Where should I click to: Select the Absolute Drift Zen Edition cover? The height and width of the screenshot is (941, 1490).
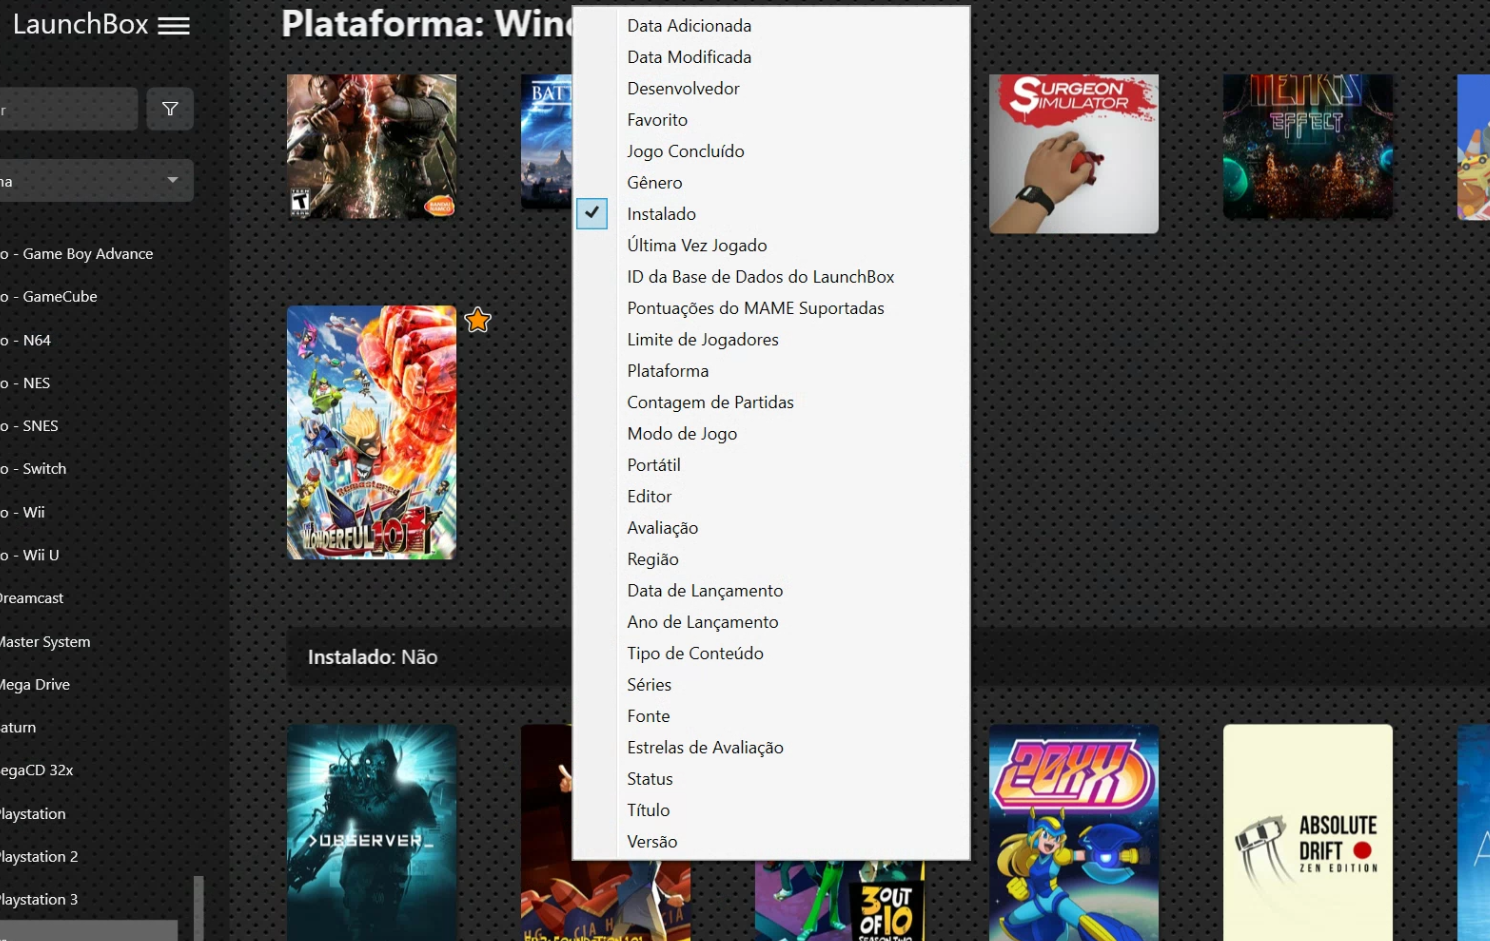(x=1308, y=832)
